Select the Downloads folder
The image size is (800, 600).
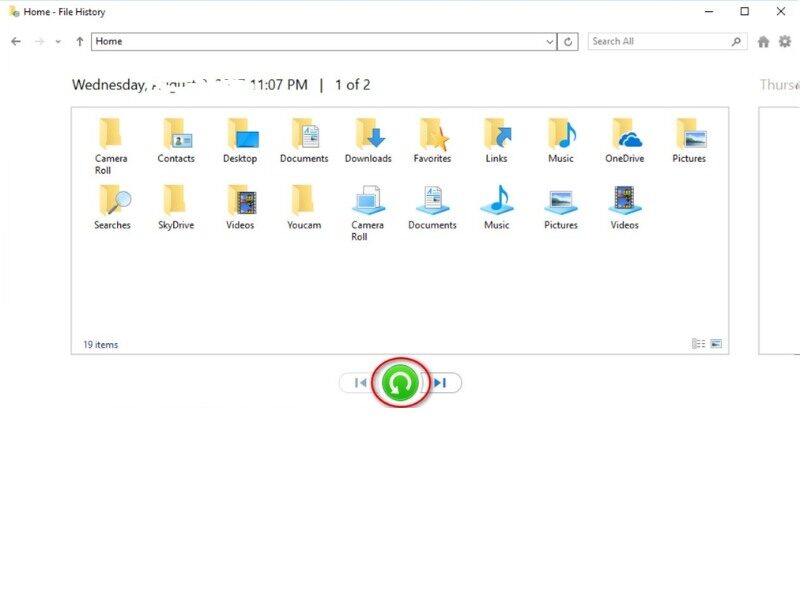pos(369,140)
